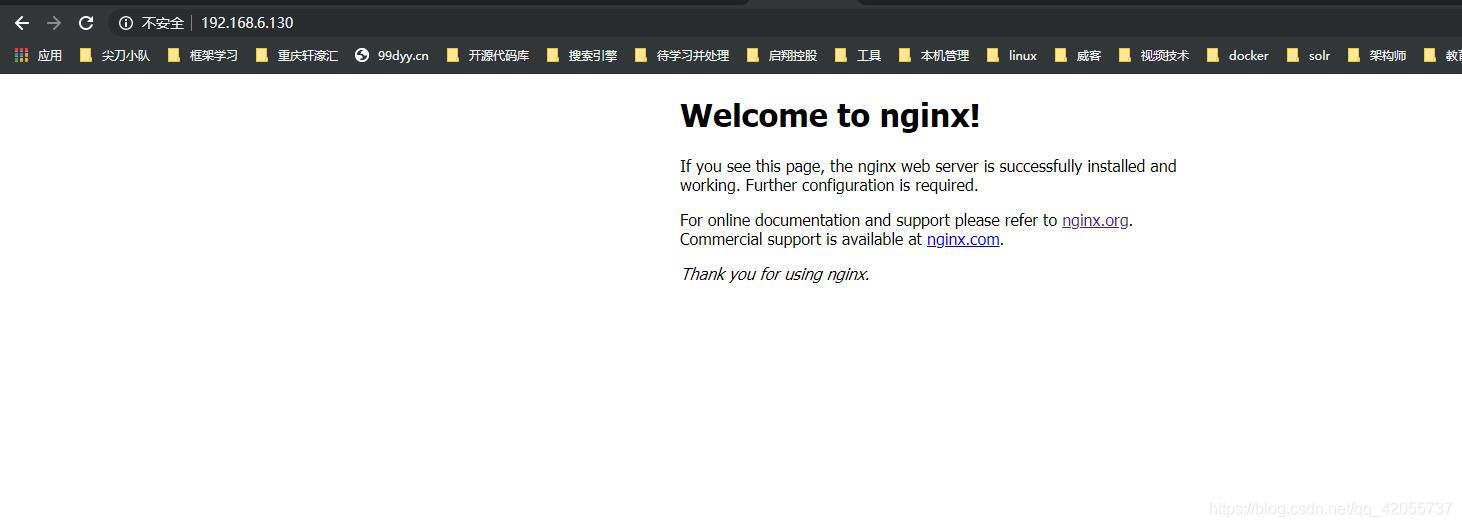Open the 本机管理 bookmark folder
1462x527 pixels.
point(934,56)
